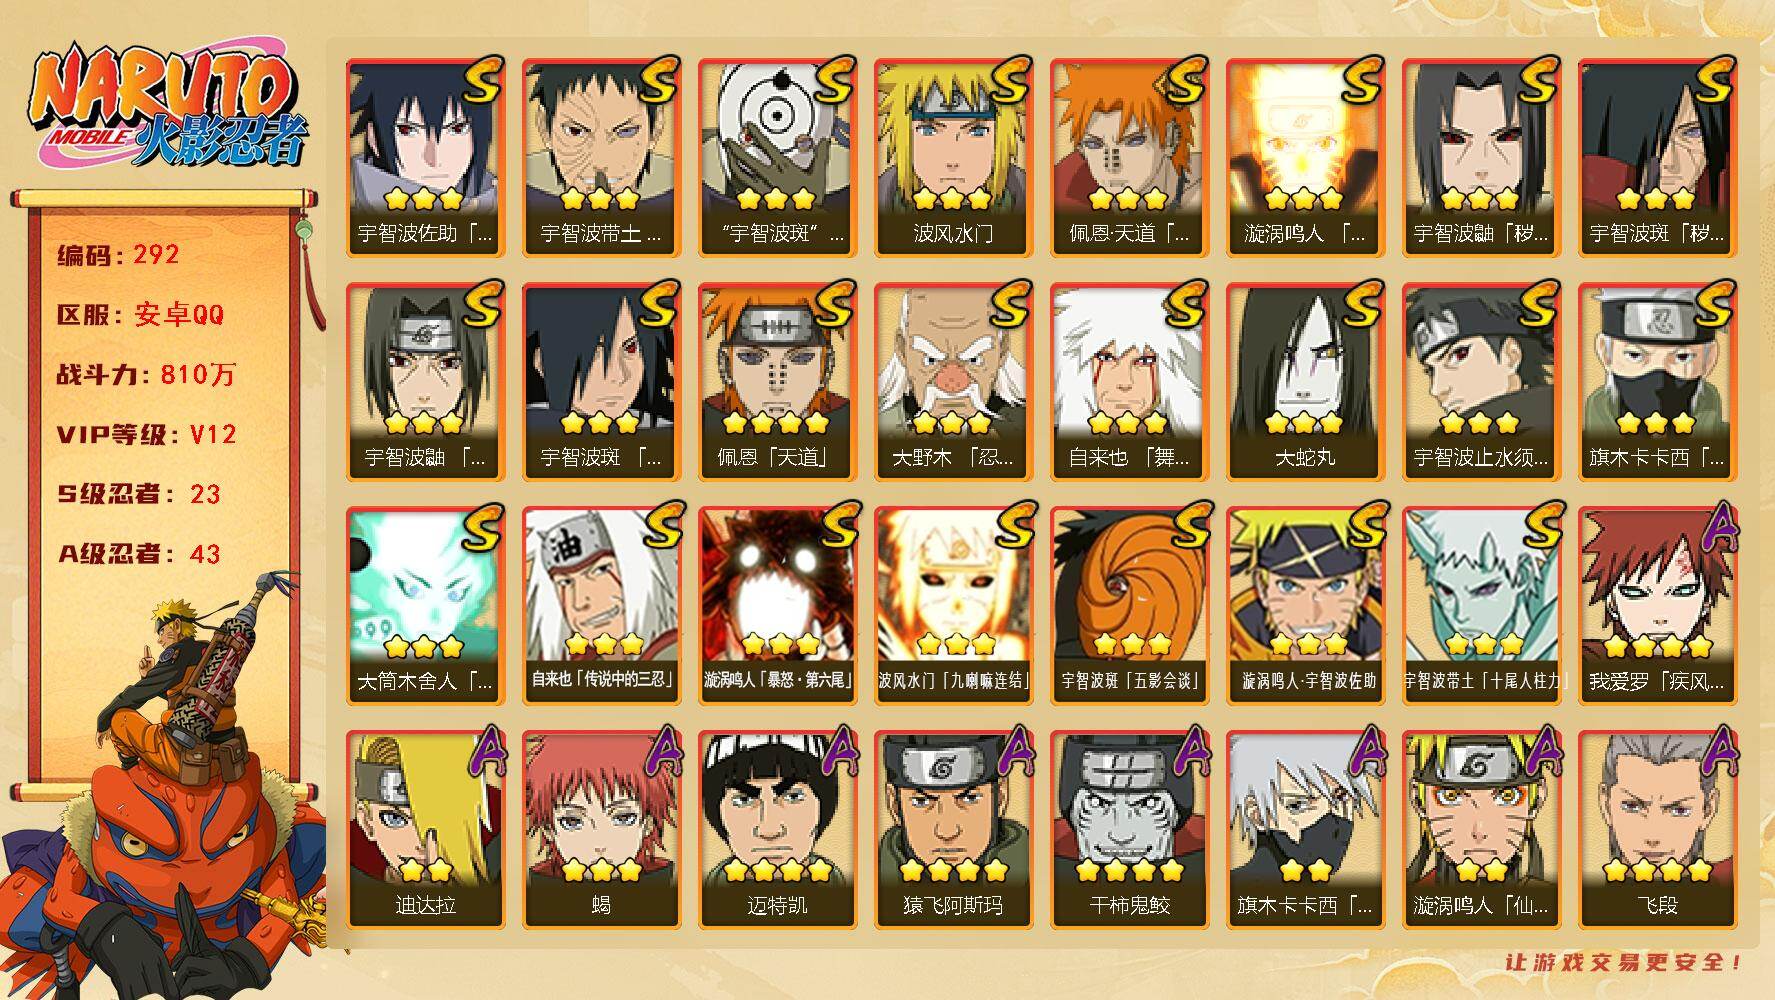1775x1000 pixels.
Task: Click the 战斗力: 810万 stat line
Action: tap(146, 374)
